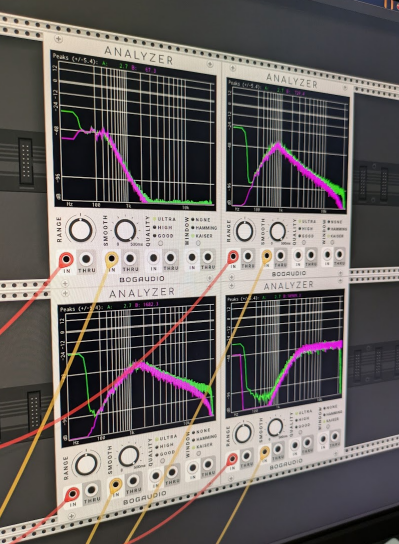Click the yellow-cabled IN jack on lower-left Analyzer
The image size is (399, 544).
(x=116, y=485)
